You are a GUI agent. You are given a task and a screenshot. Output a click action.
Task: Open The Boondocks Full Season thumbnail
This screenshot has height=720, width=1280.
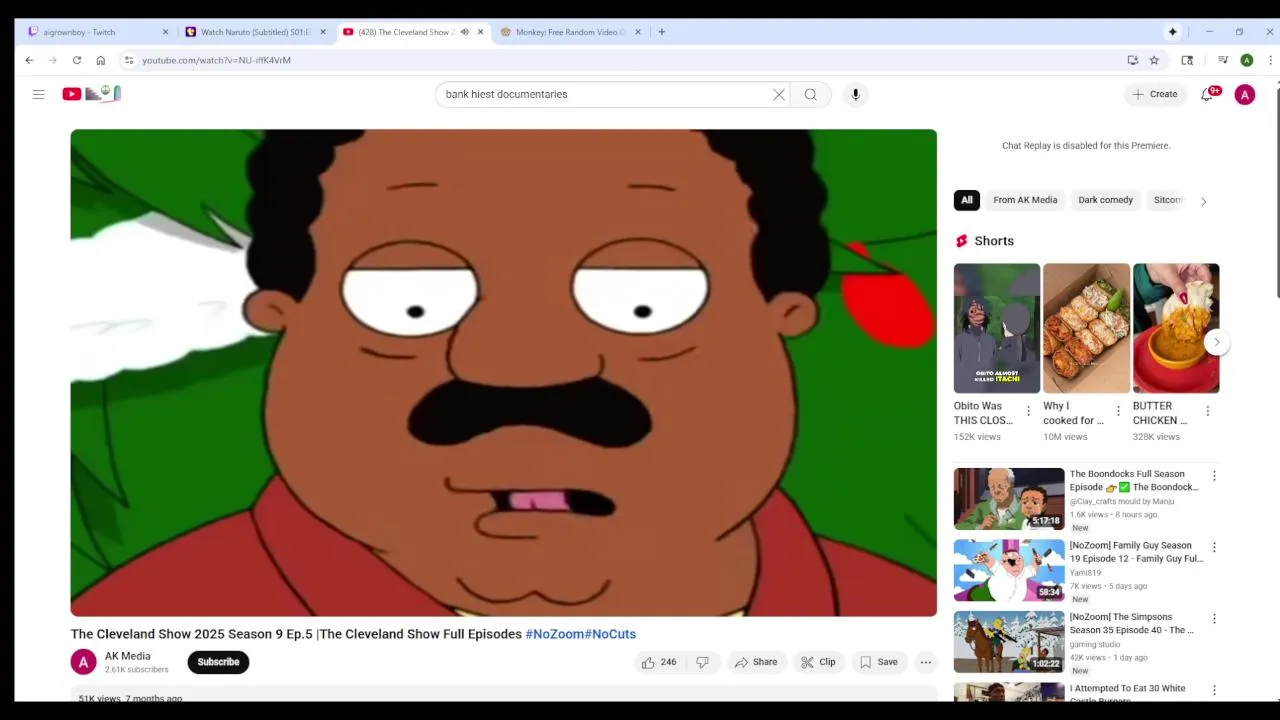click(1009, 499)
